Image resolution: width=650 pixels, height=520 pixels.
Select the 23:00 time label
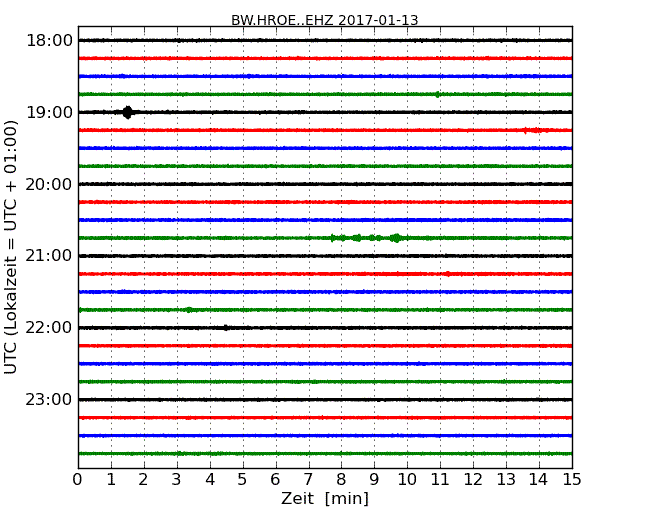49,399
